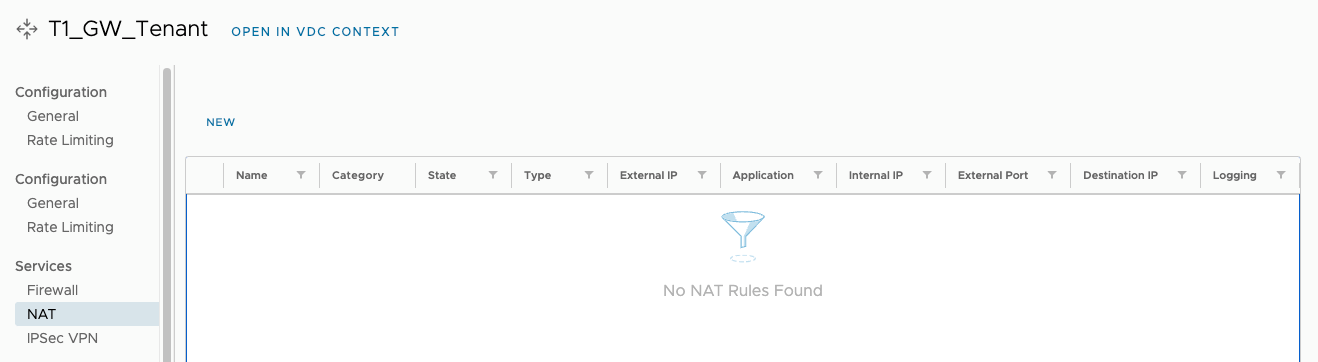Click the Name column filter icon
The image size is (1318, 362).
(301, 175)
